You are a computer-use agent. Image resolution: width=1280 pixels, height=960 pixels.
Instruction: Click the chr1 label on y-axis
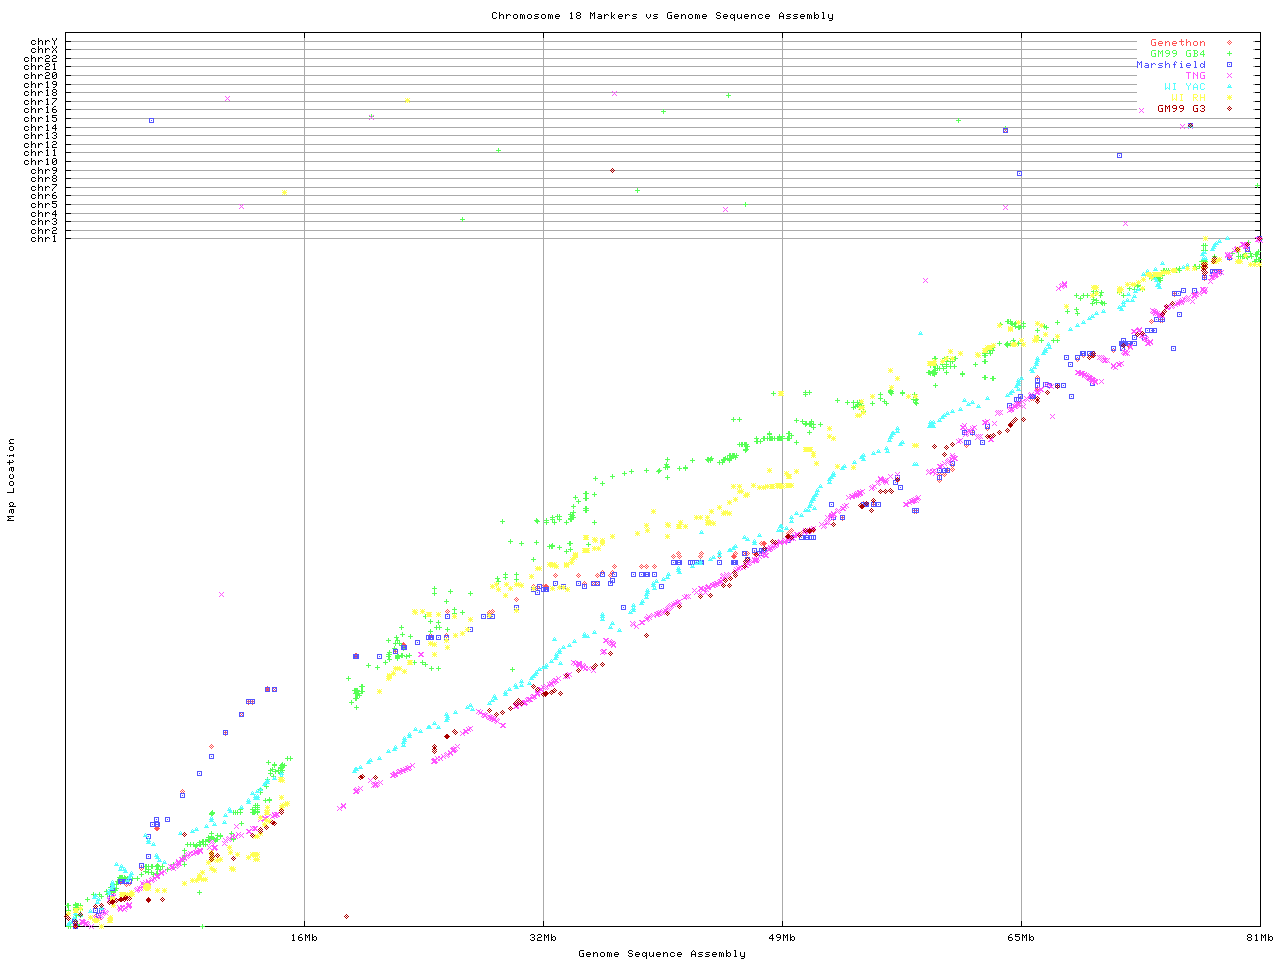[44, 239]
